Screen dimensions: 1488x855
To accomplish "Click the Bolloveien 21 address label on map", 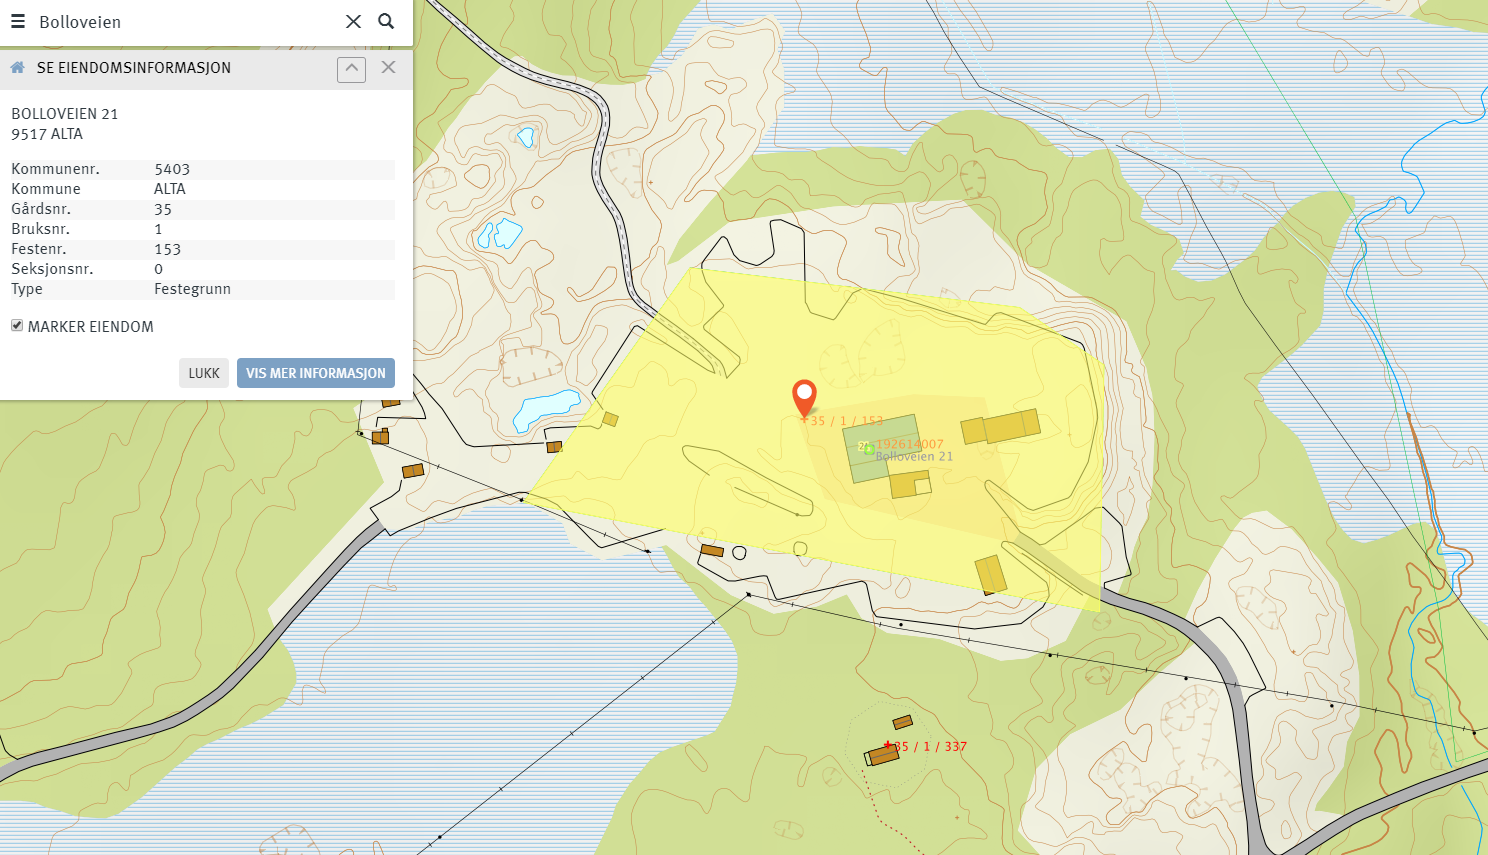I will click(914, 457).
